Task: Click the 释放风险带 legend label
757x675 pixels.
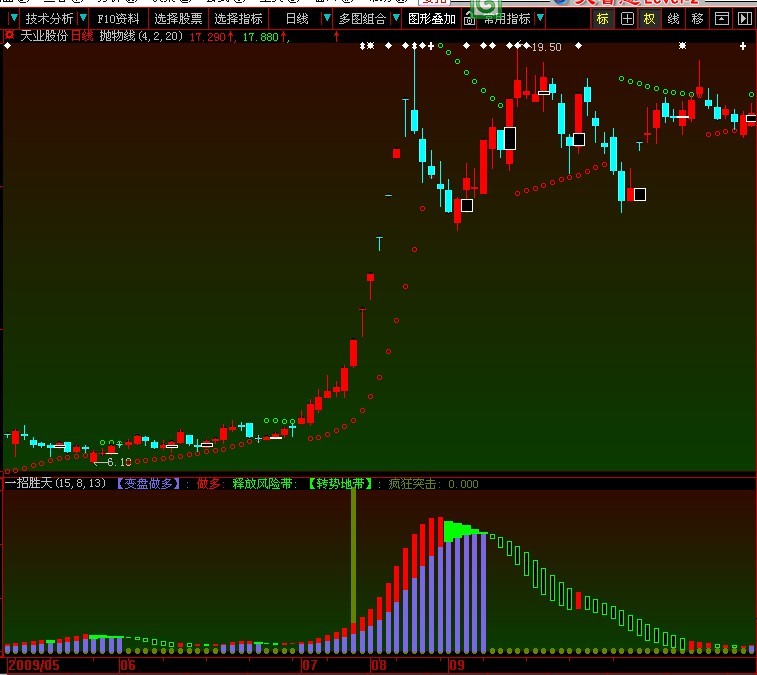Action: click(262, 483)
